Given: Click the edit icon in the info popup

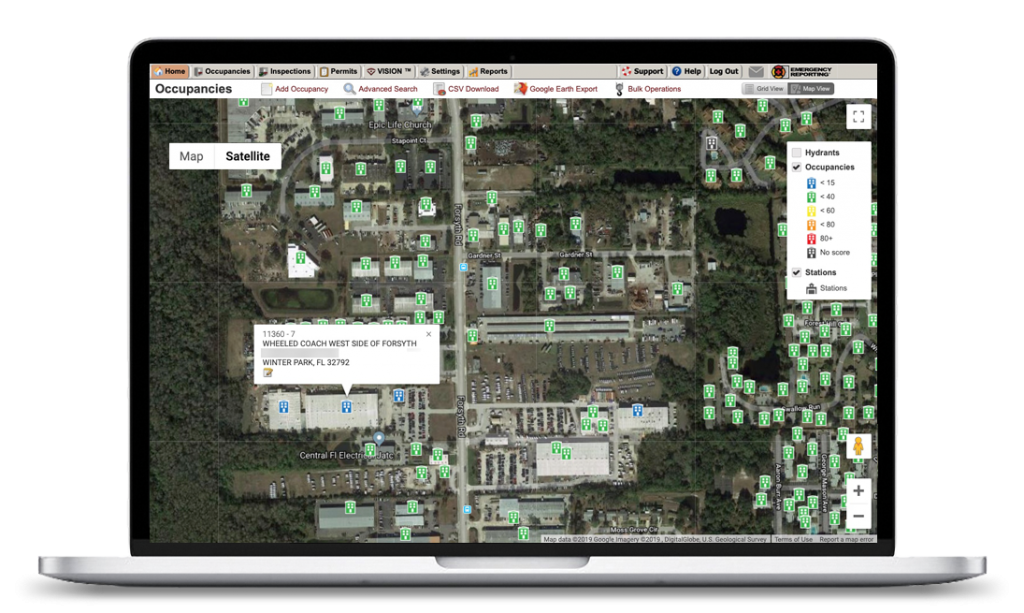Looking at the screenshot, I should (267, 373).
